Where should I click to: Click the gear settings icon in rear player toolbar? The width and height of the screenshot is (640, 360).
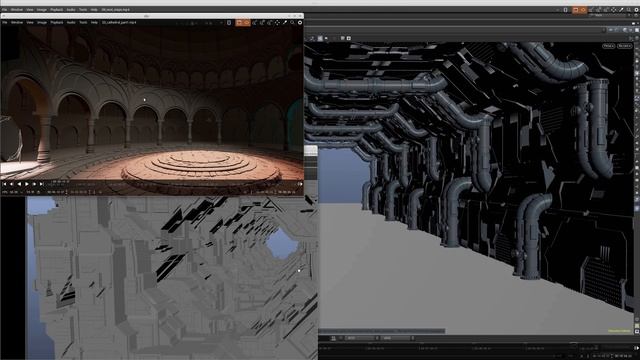click(x=636, y=10)
